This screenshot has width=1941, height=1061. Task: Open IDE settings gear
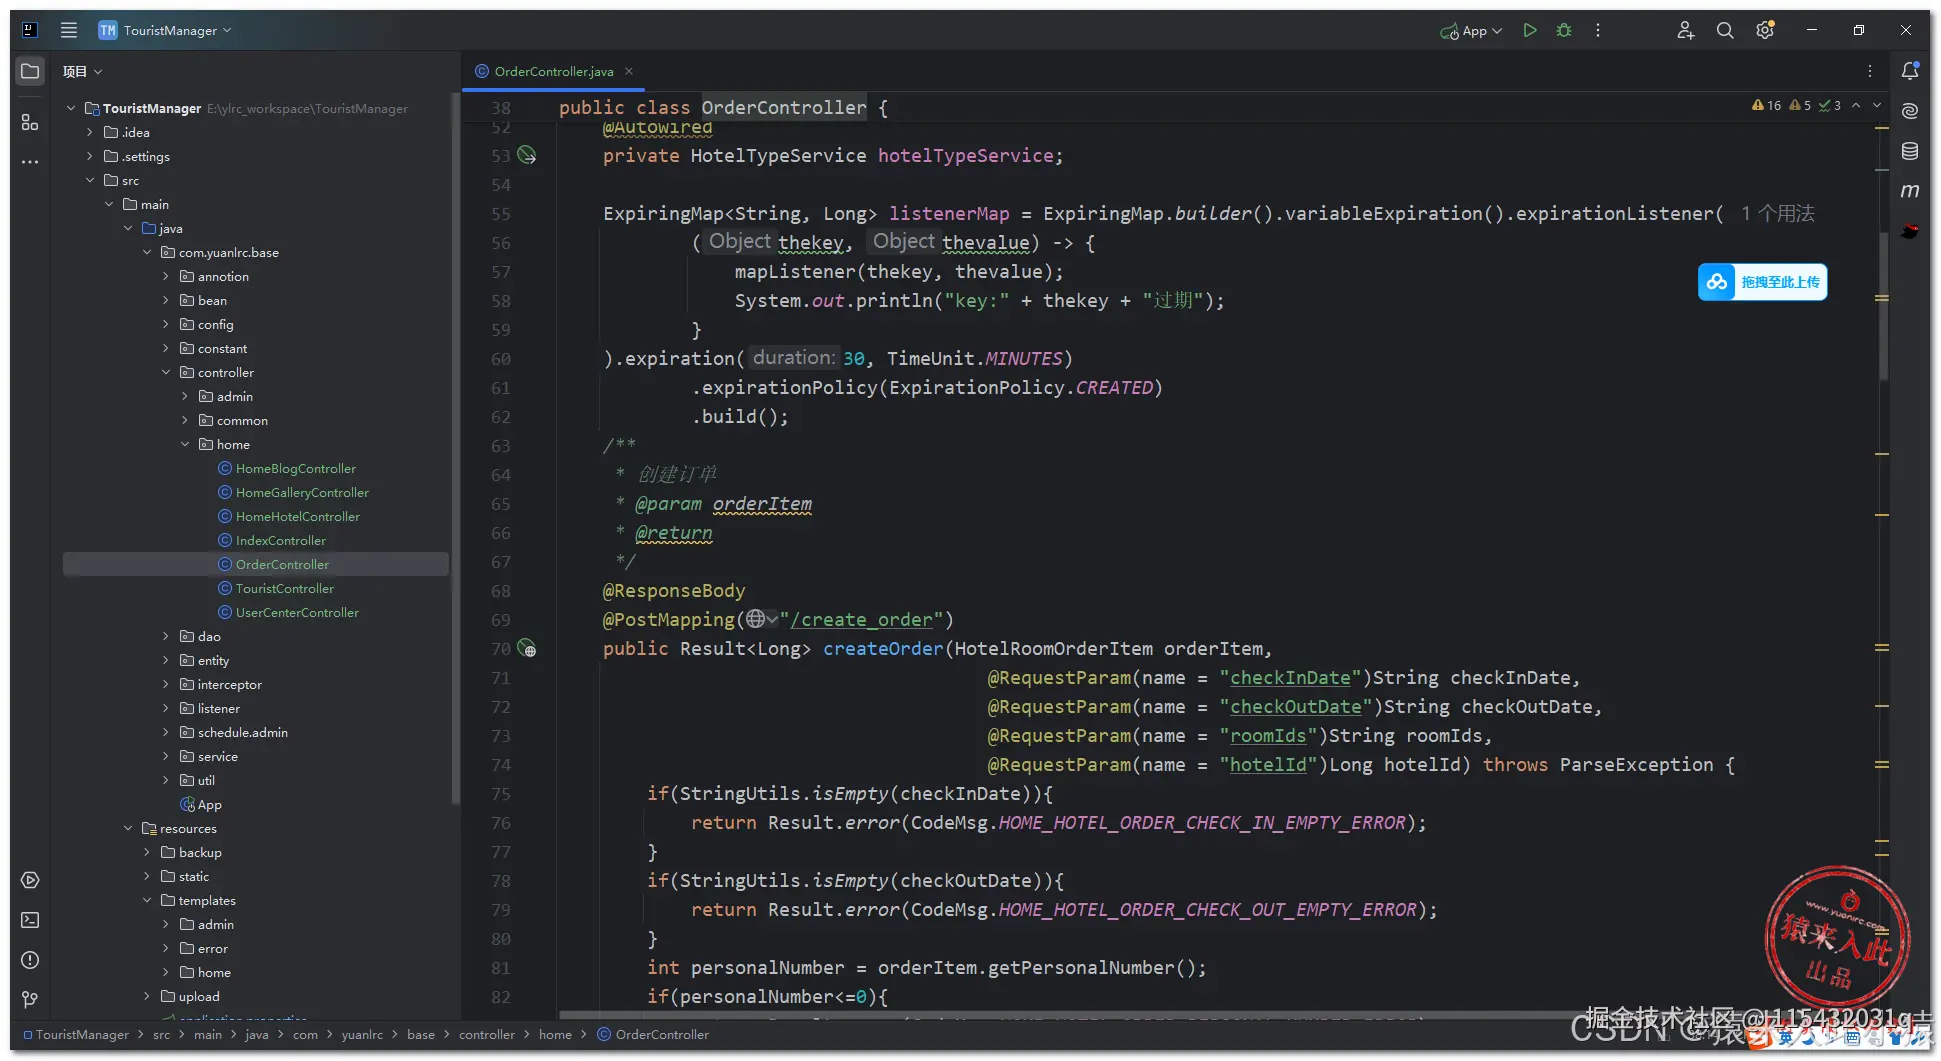tap(1765, 30)
